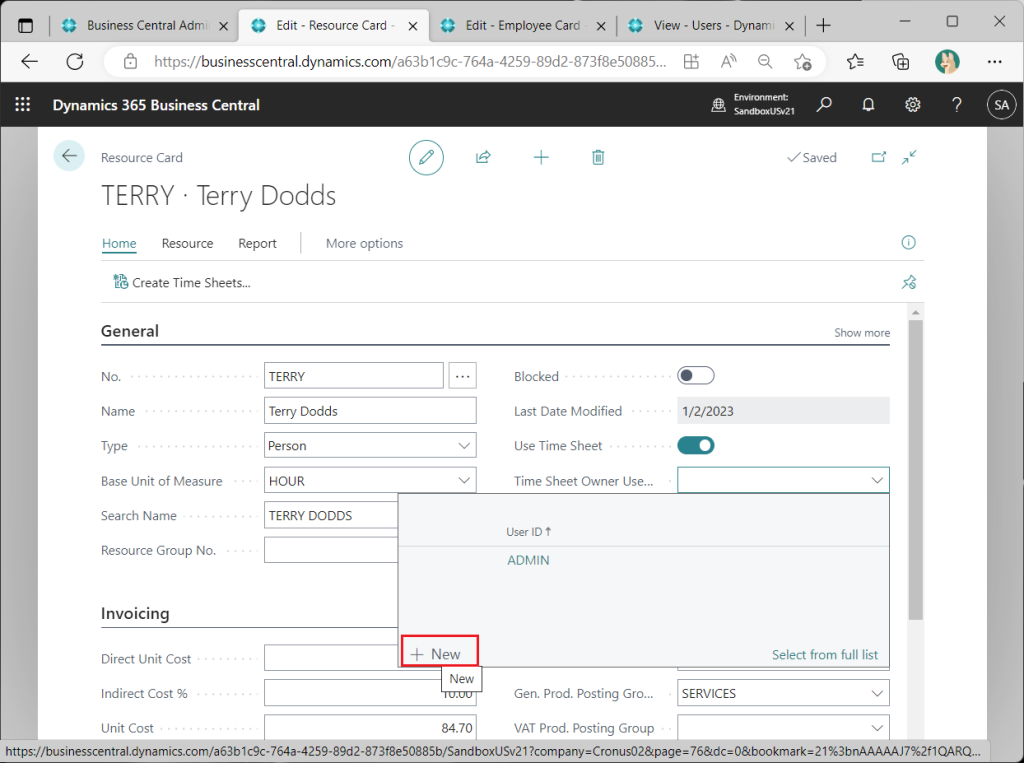This screenshot has height=763, width=1024.
Task: Open the browser Collections icon
Action: [x=901, y=62]
